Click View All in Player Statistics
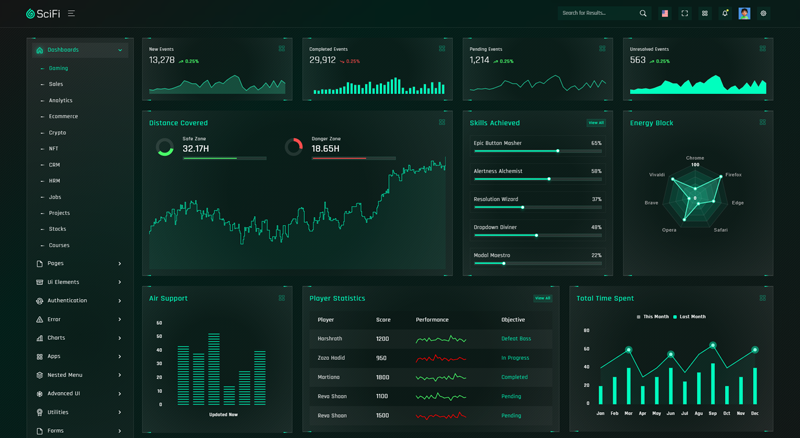Viewport: 800px width, 438px height. tap(542, 298)
